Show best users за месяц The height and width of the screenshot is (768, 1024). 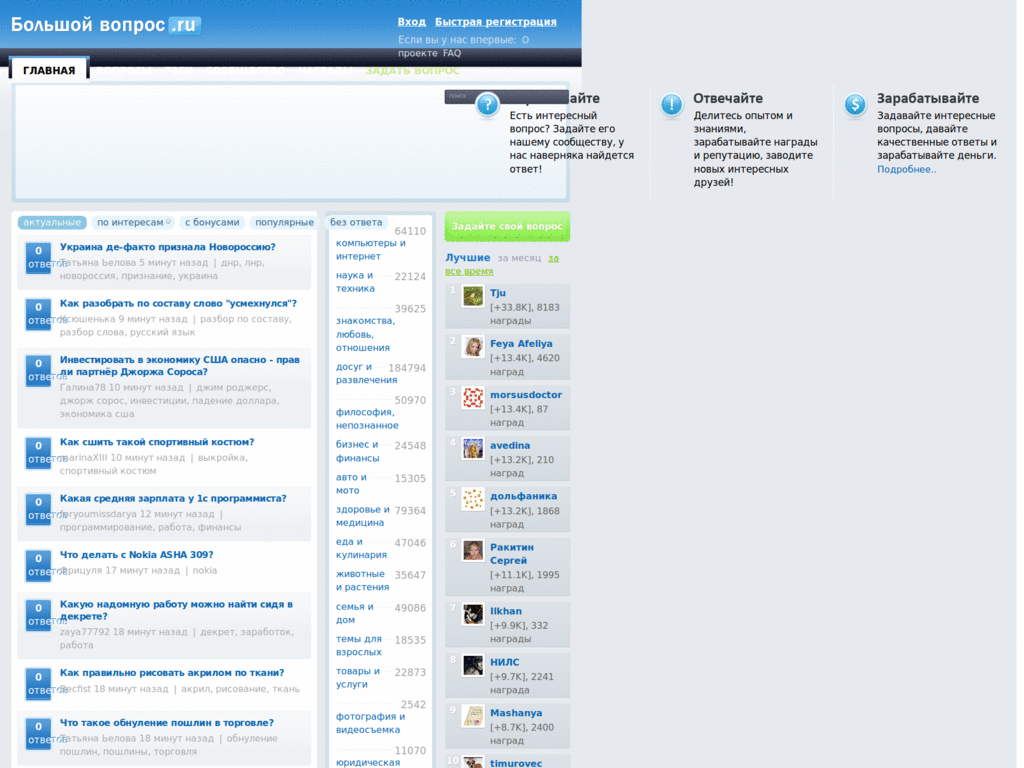coord(519,259)
